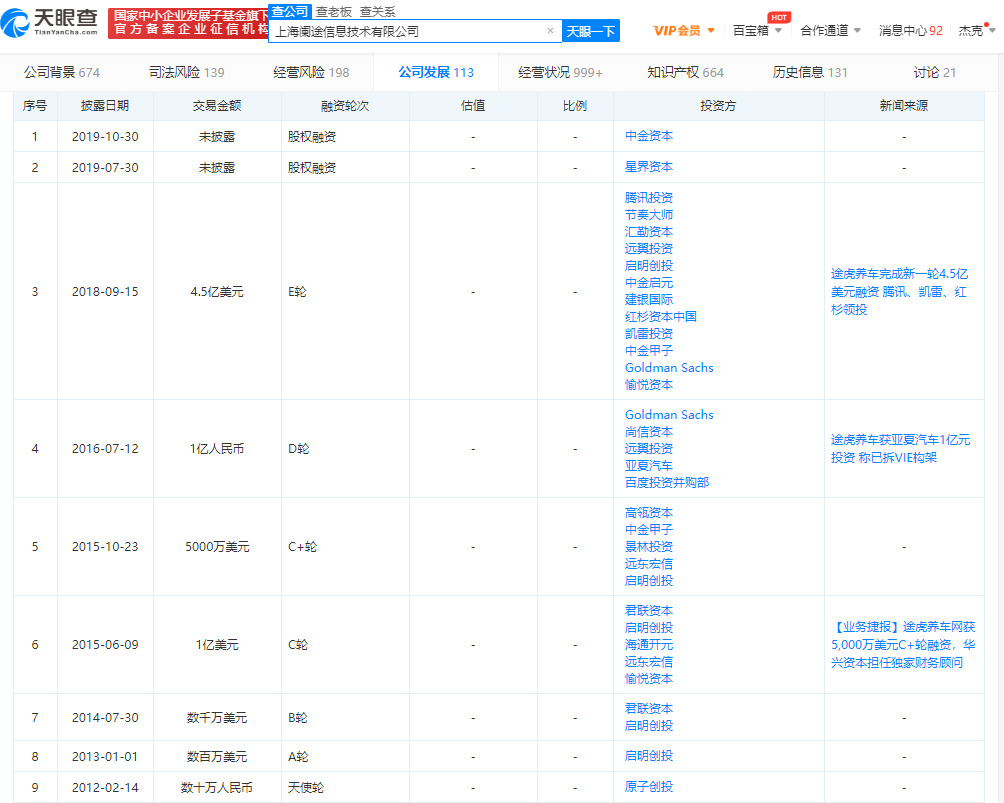Viewport: 1004px width, 803px height.
Task: Switch to 公司背景 tab
Action: tap(61, 72)
